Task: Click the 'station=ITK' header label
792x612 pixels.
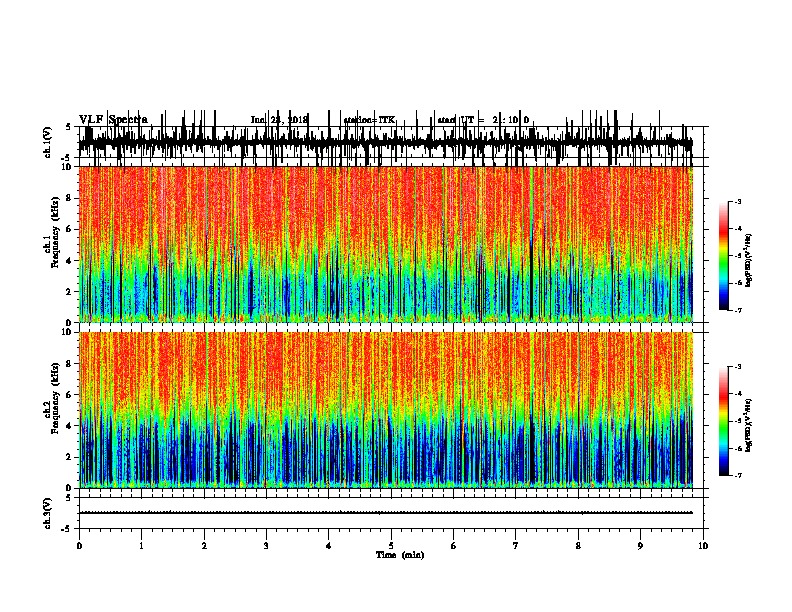Action: pyautogui.click(x=369, y=120)
